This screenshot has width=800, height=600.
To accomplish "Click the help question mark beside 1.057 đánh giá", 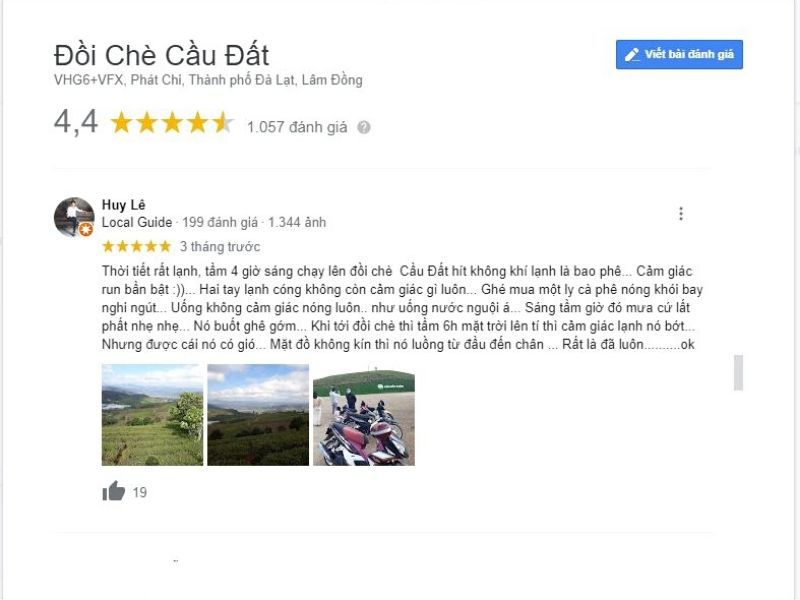I will [363, 127].
